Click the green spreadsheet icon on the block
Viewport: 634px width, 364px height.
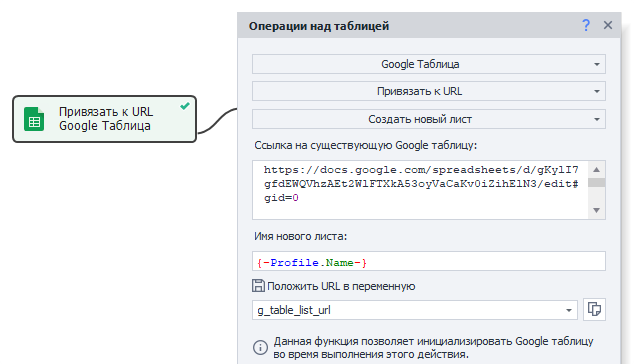(34, 119)
